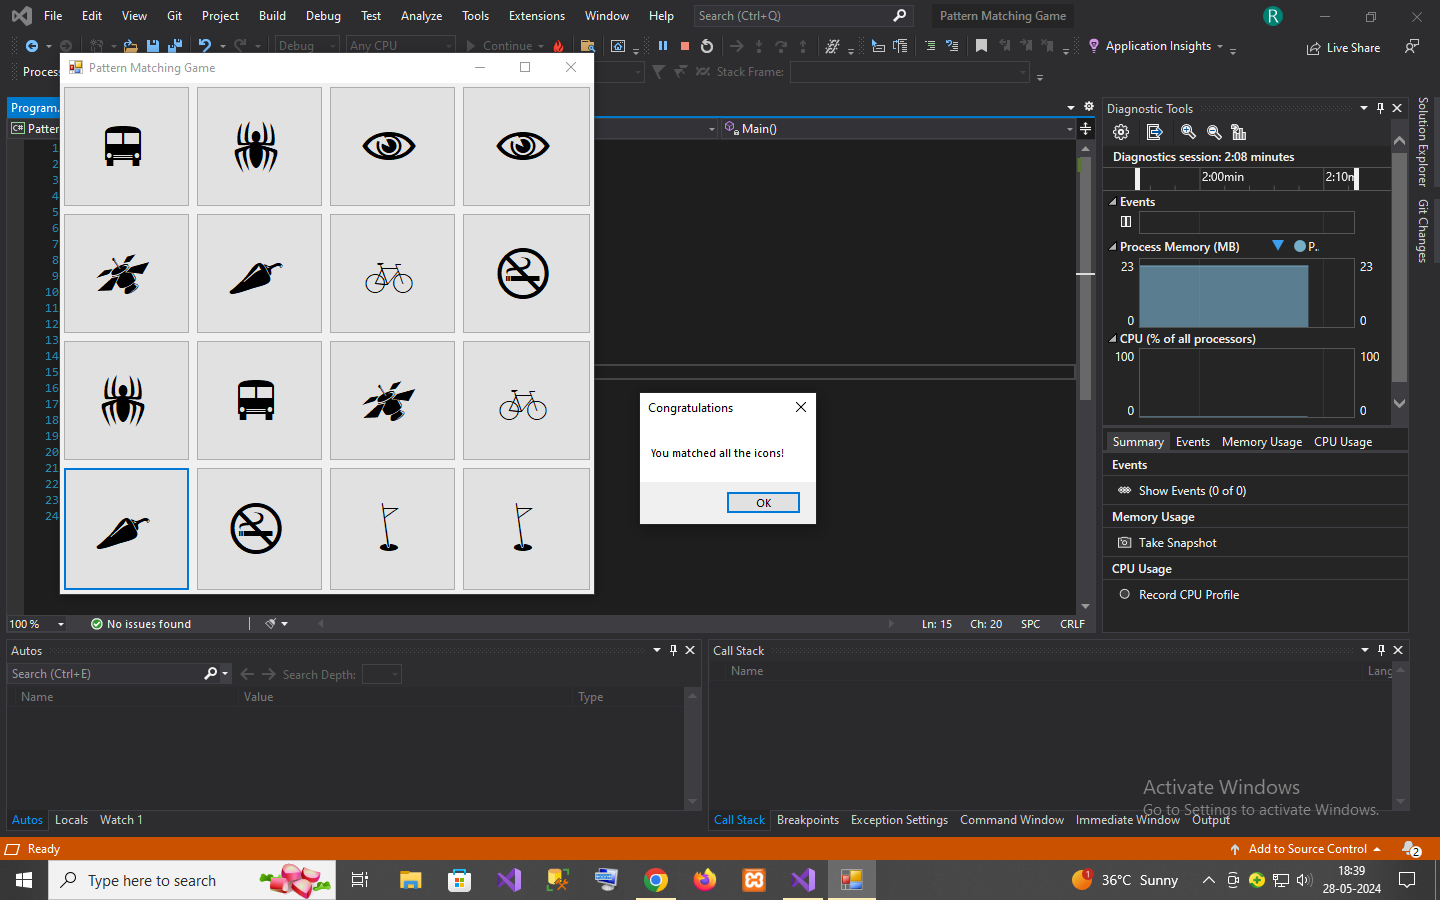
Task: Pin the Call Stack window
Action: click(1381, 650)
